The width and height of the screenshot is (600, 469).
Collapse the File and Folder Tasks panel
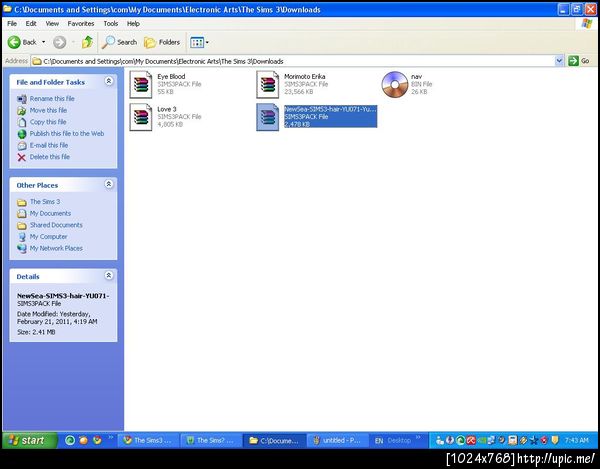[109, 81]
